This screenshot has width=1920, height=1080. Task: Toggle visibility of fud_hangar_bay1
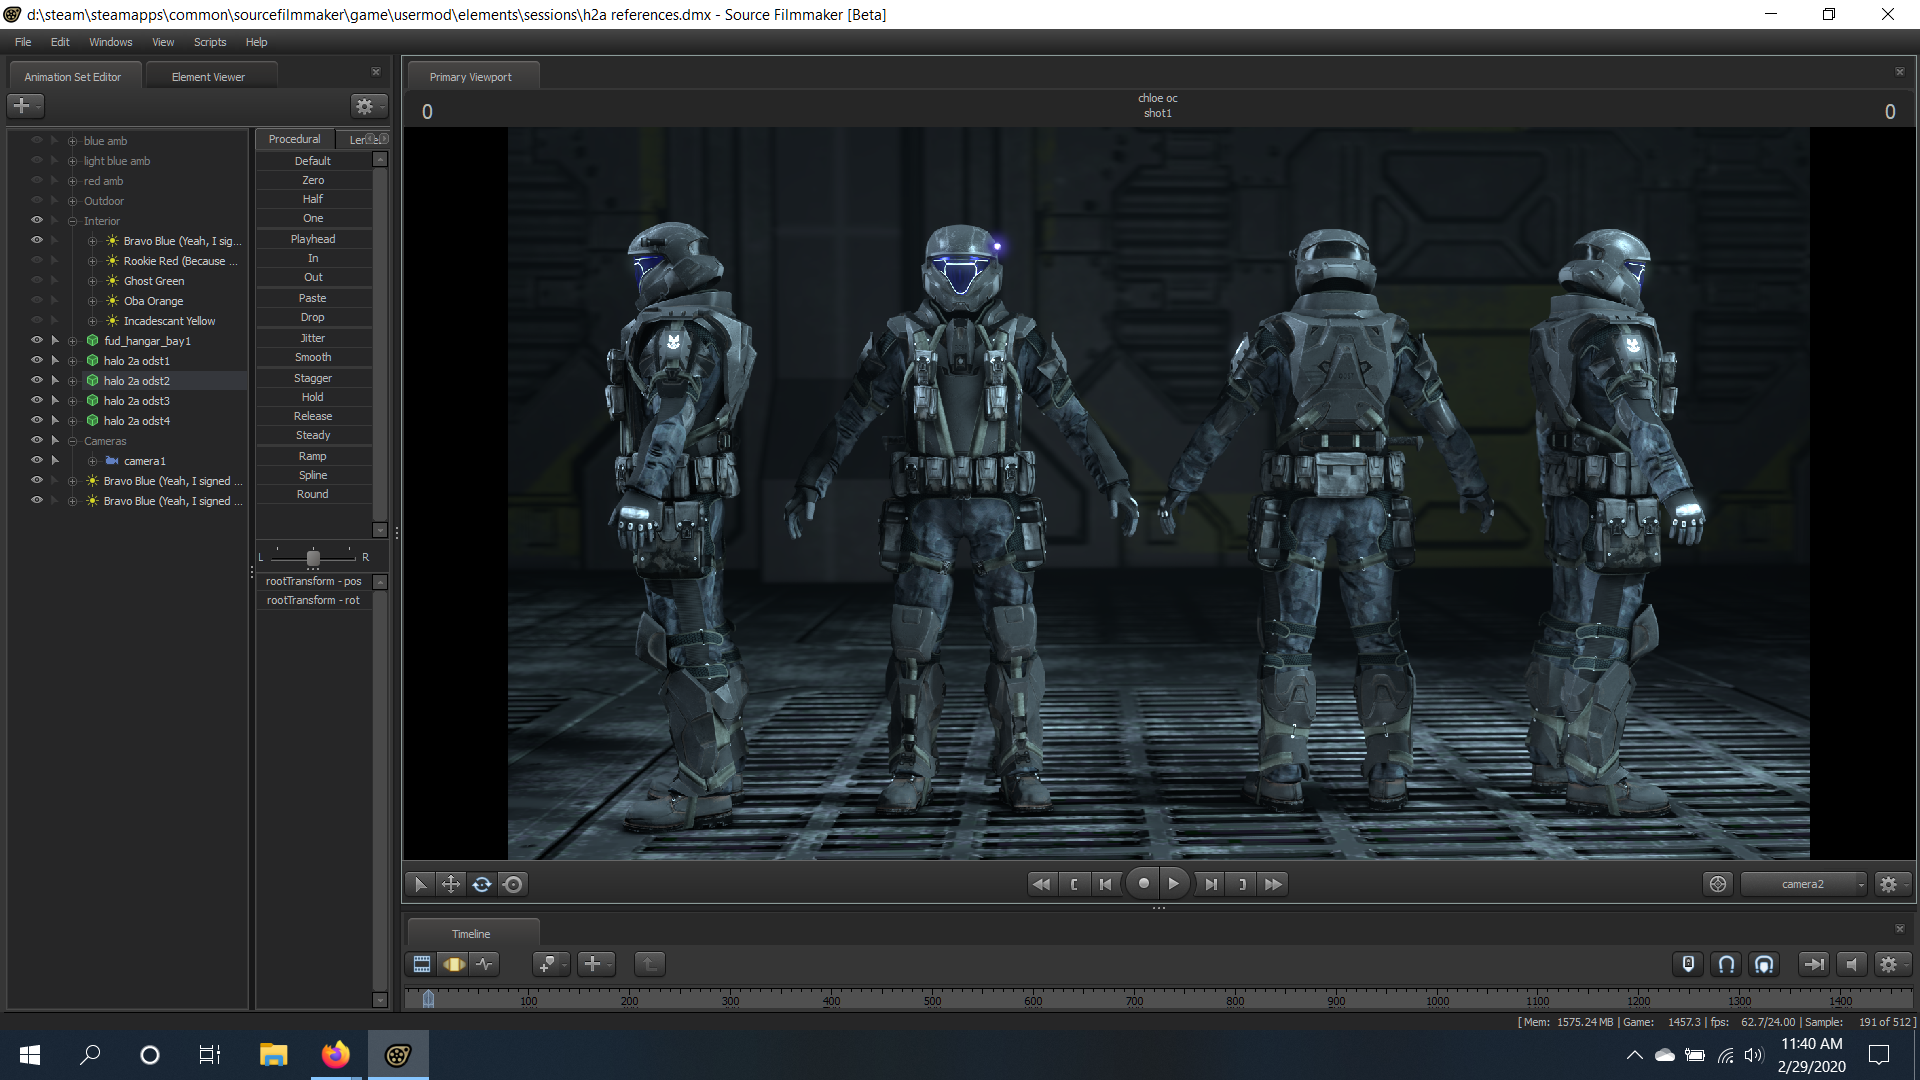37,340
